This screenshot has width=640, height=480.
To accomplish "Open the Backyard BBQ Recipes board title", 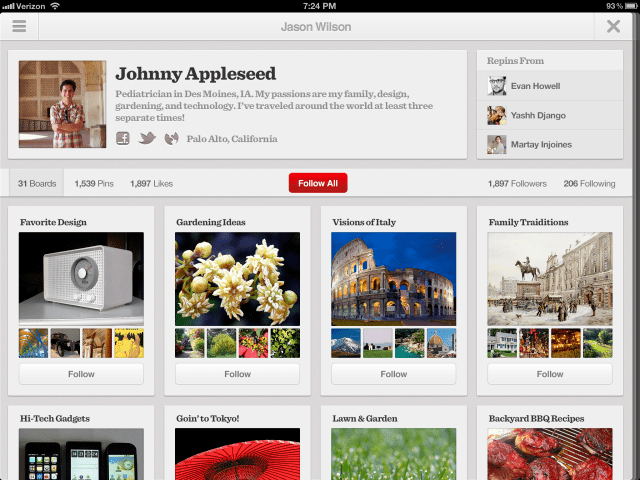I will 536,418.
